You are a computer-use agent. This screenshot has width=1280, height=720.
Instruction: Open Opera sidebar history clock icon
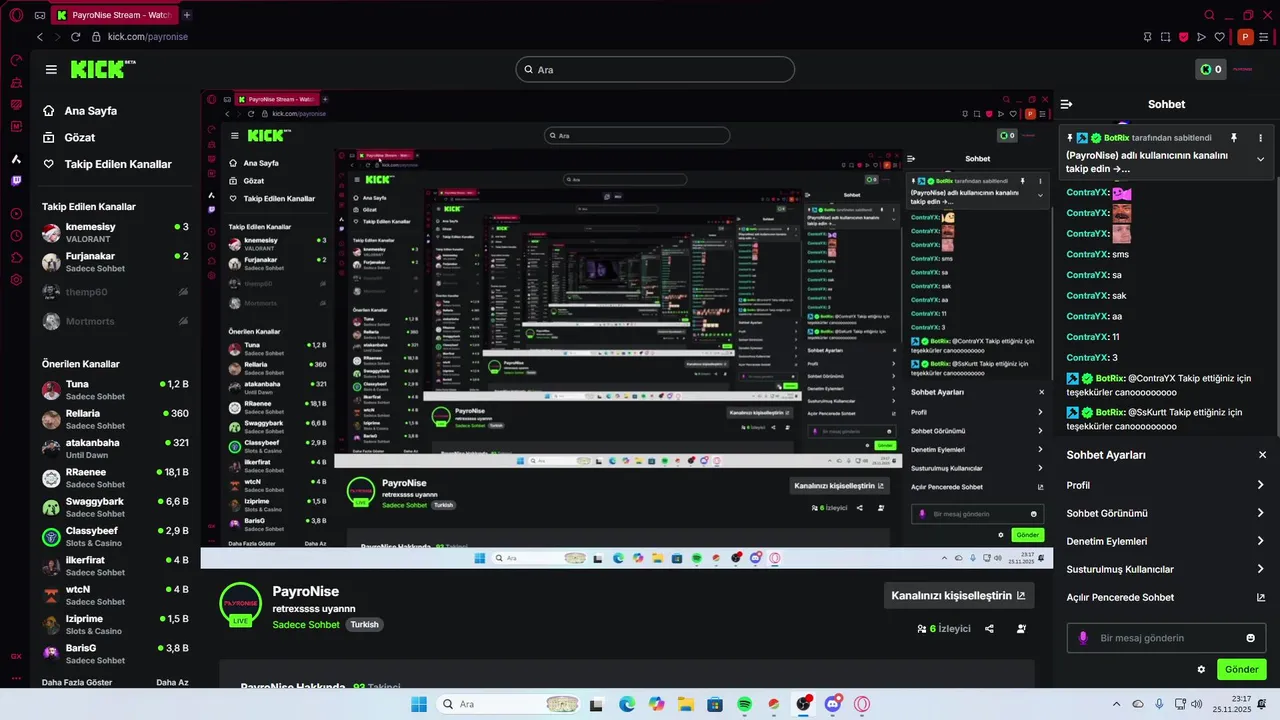tap(16, 236)
